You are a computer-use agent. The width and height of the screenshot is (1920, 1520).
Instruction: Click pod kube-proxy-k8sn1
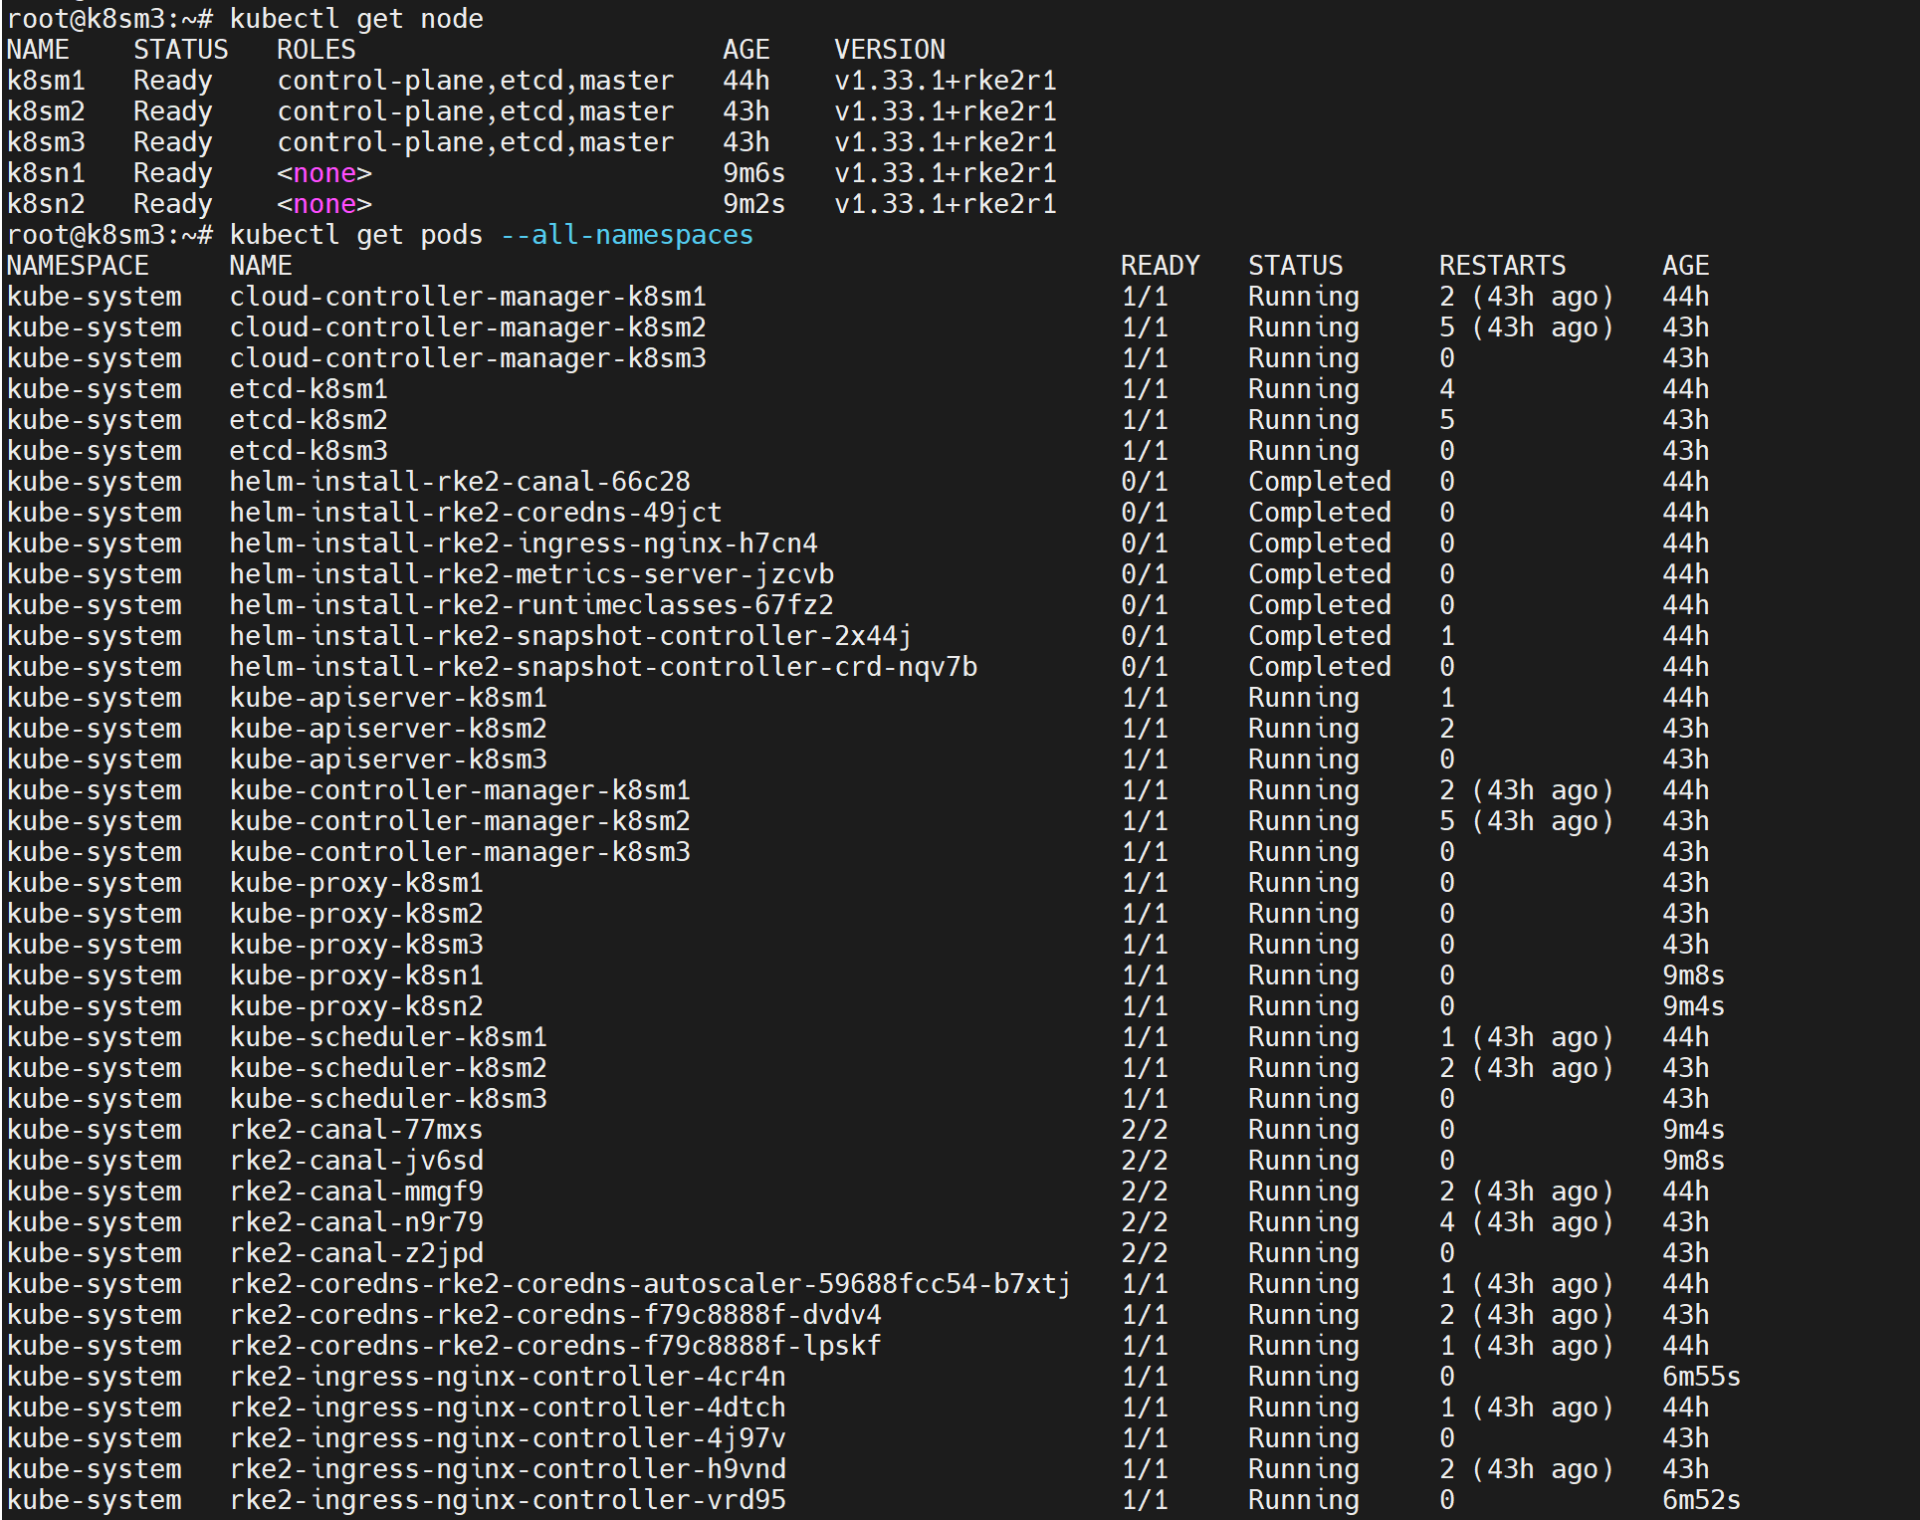tap(356, 976)
